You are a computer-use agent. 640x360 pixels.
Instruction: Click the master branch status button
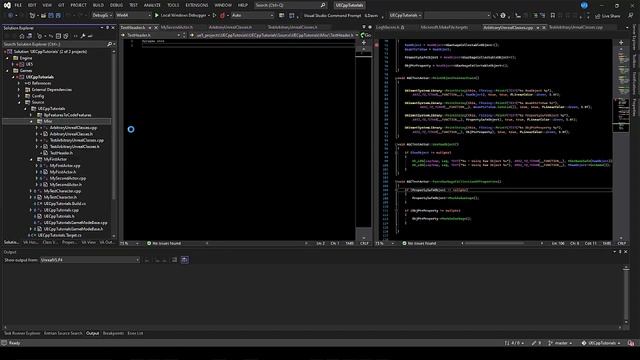560,343
